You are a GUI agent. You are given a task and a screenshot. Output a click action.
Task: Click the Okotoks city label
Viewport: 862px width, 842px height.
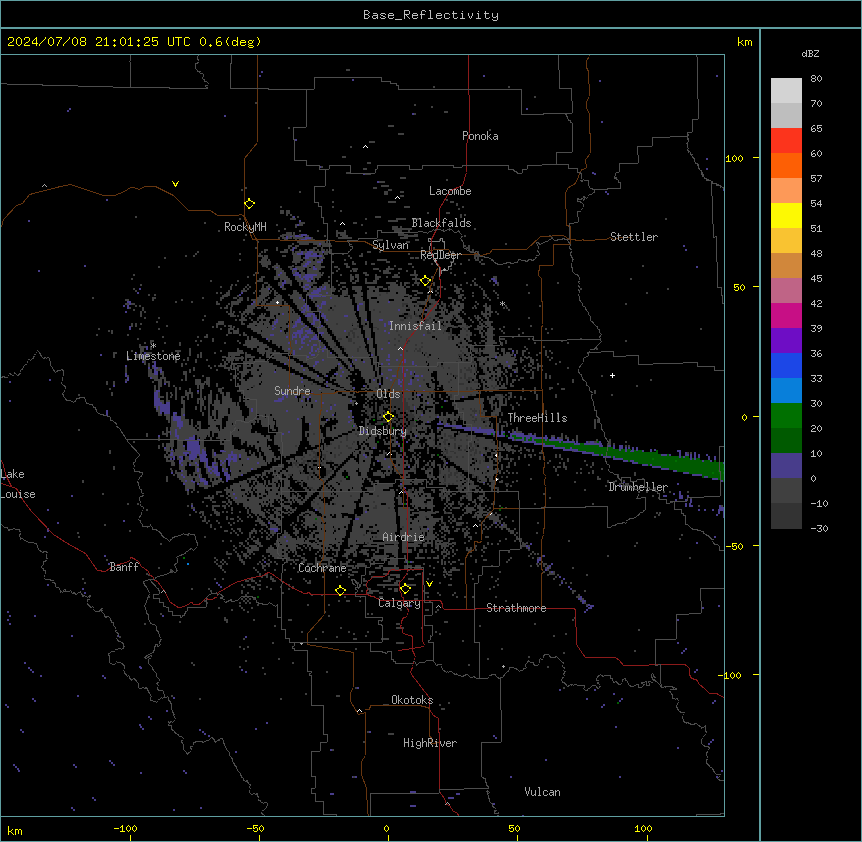[412, 700]
